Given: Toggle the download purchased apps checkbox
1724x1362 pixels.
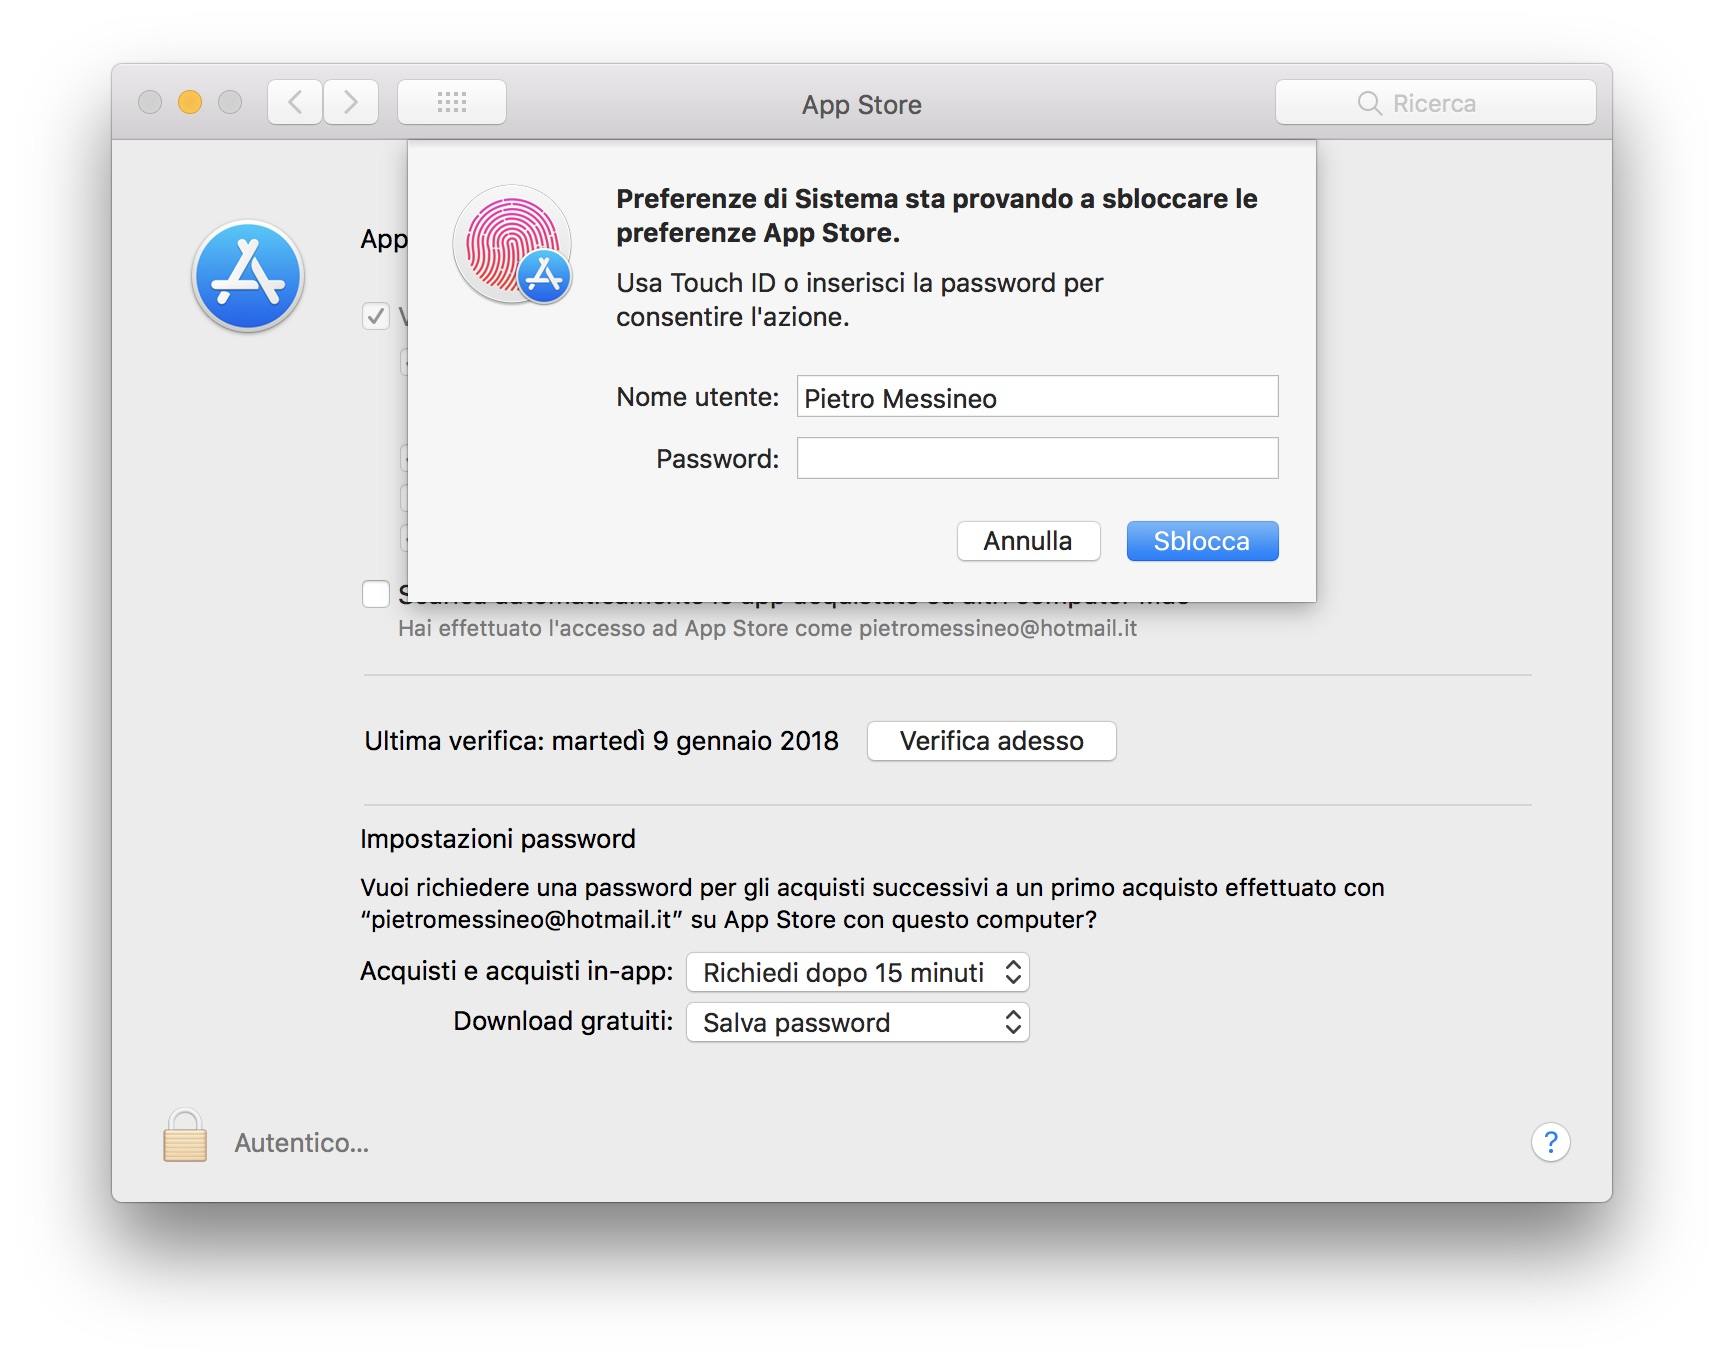Looking at the screenshot, I should [376, 594].
